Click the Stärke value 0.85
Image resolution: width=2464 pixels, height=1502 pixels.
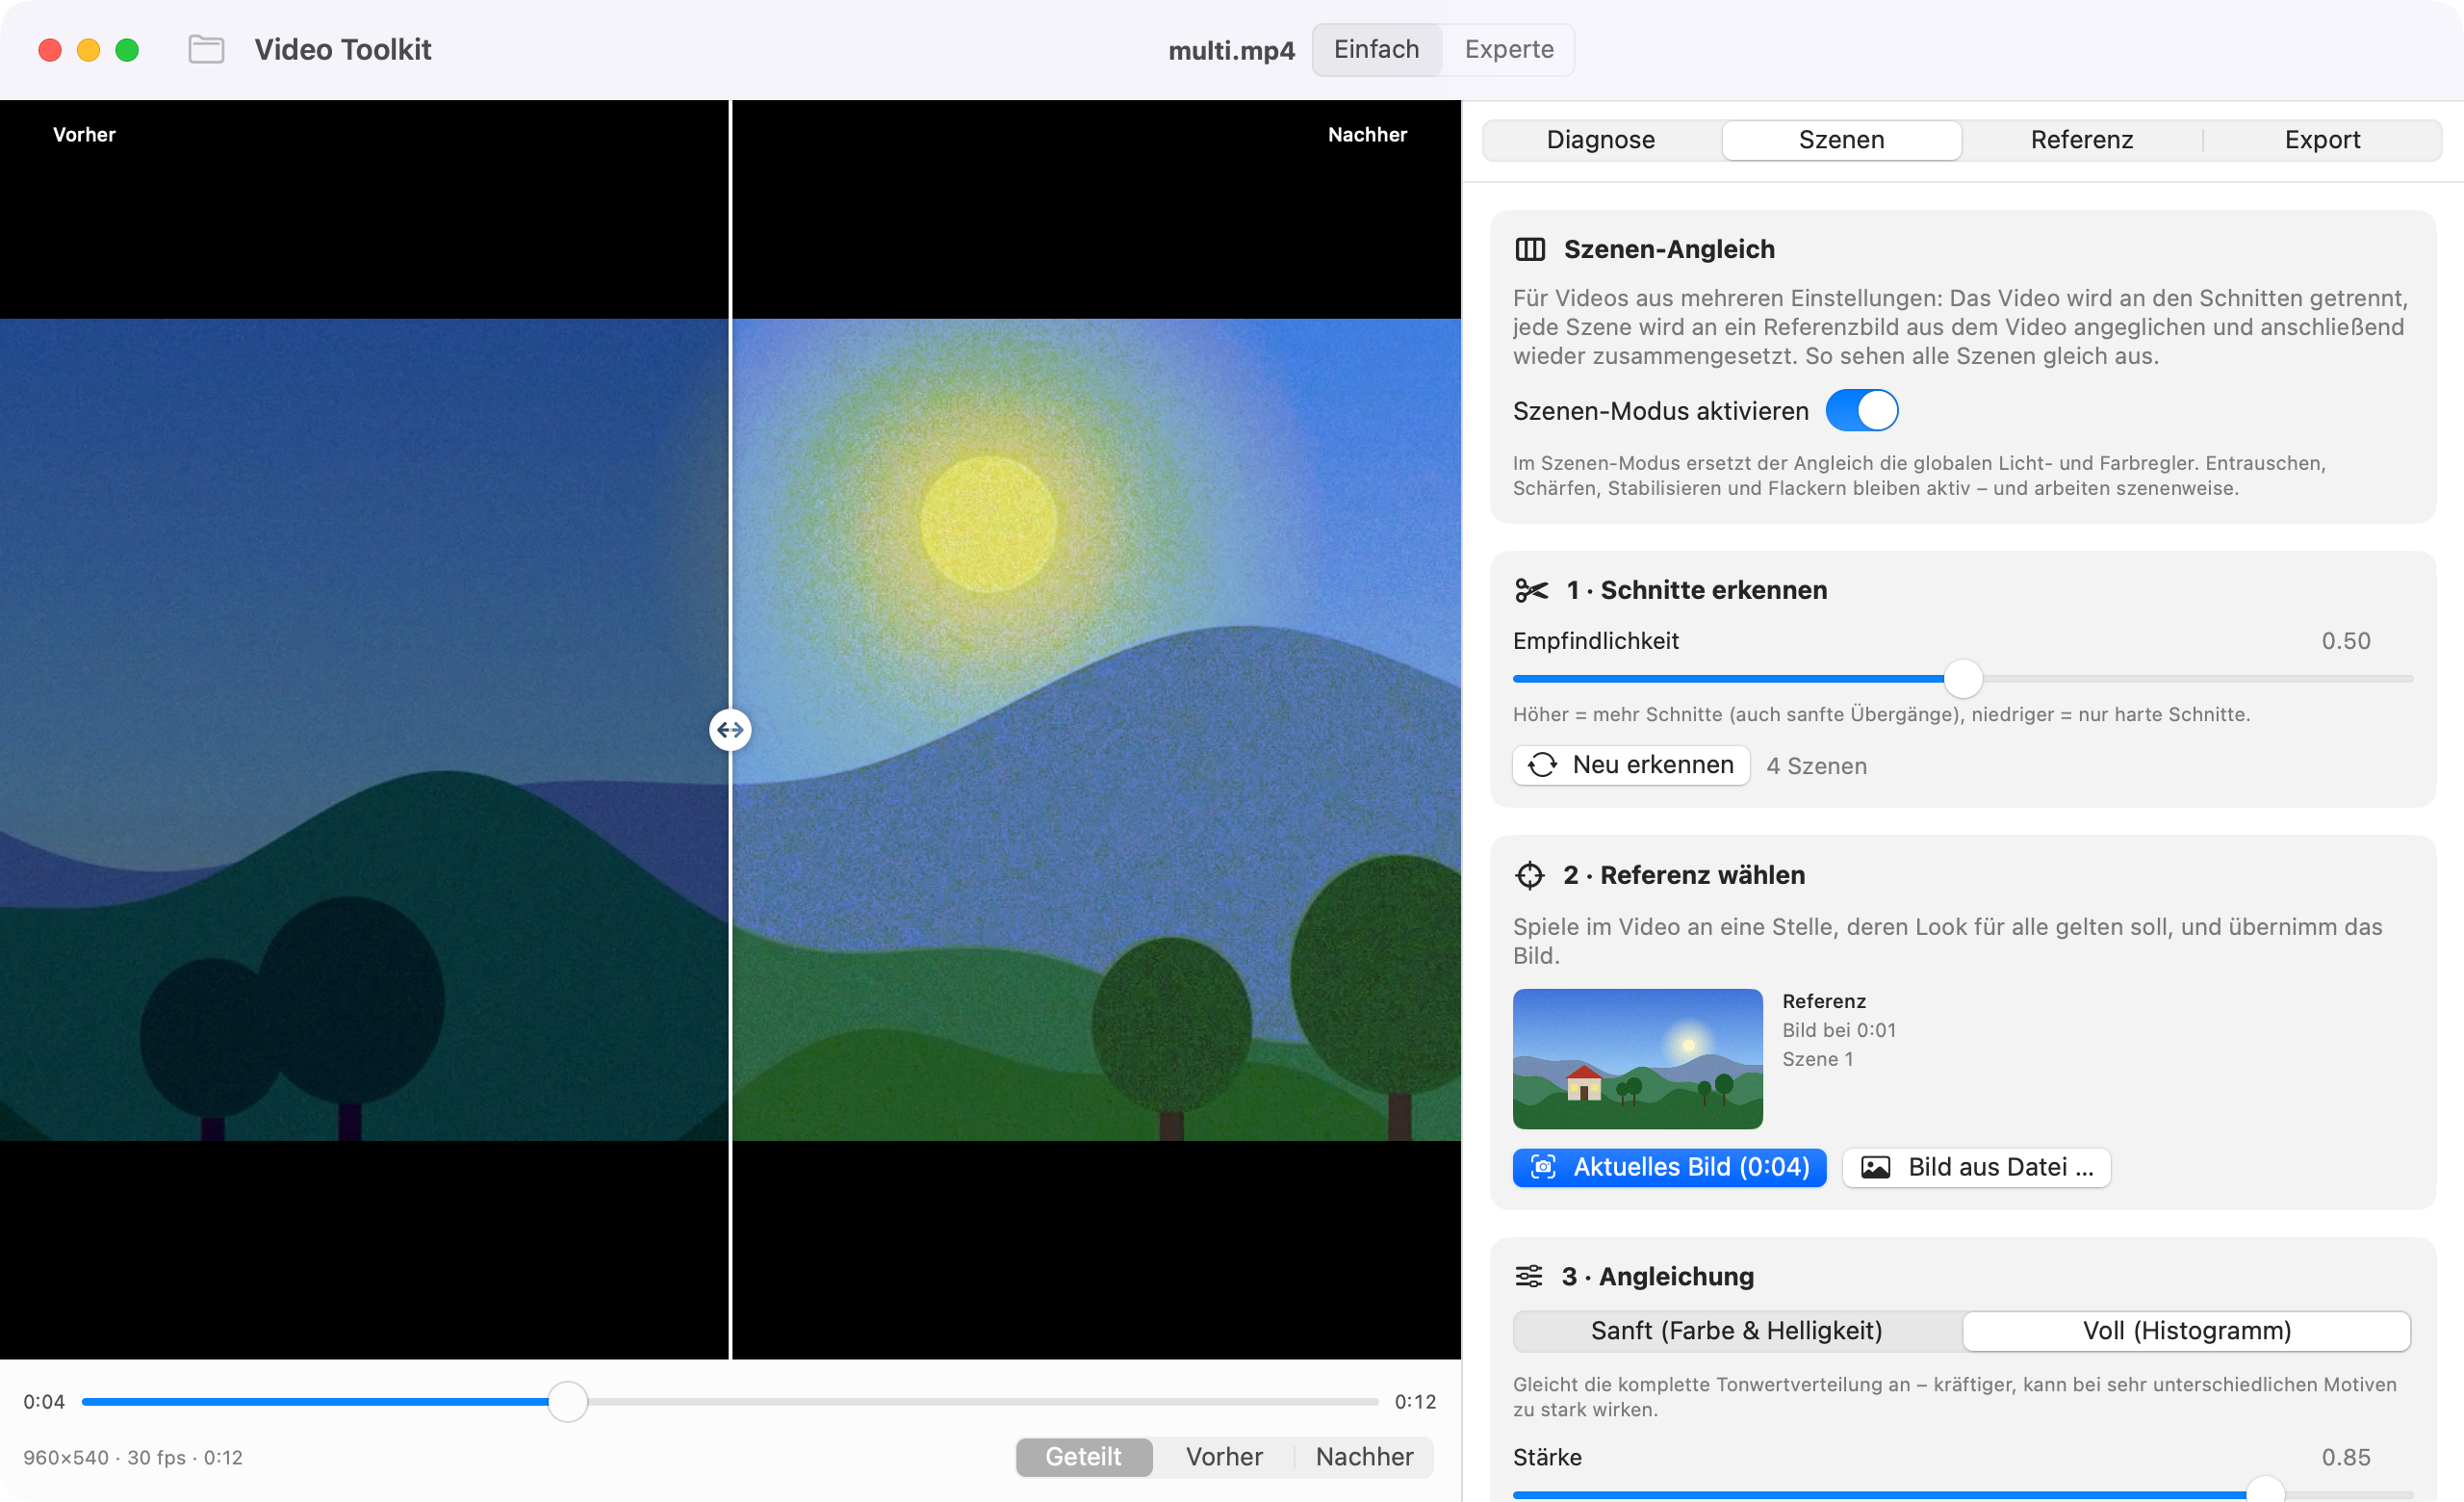pos(2345,1457)
